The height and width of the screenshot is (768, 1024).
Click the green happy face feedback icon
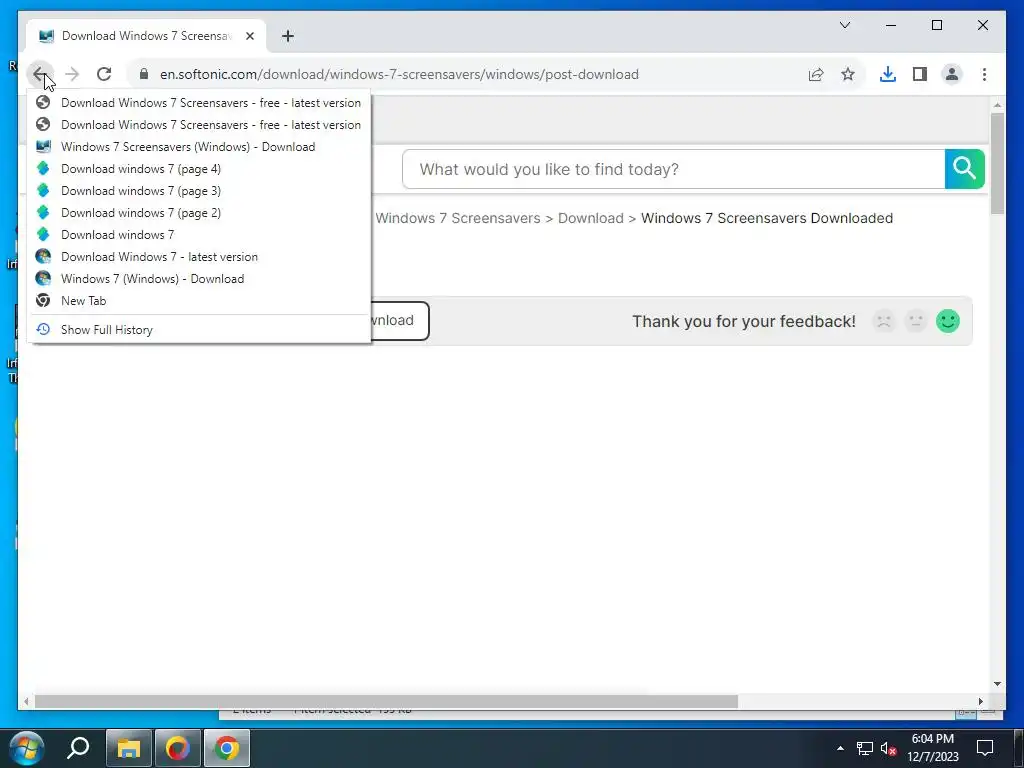[x=948, y=321]
